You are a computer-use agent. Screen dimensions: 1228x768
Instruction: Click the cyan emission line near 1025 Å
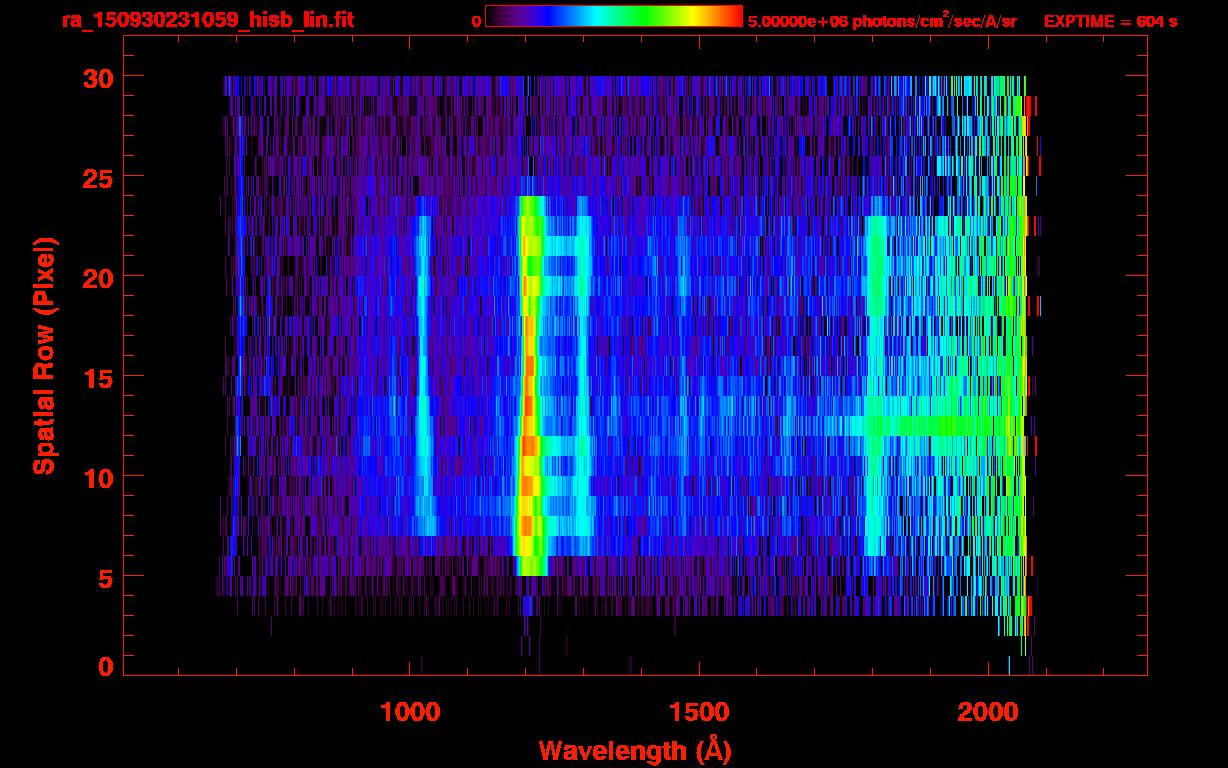424,375
